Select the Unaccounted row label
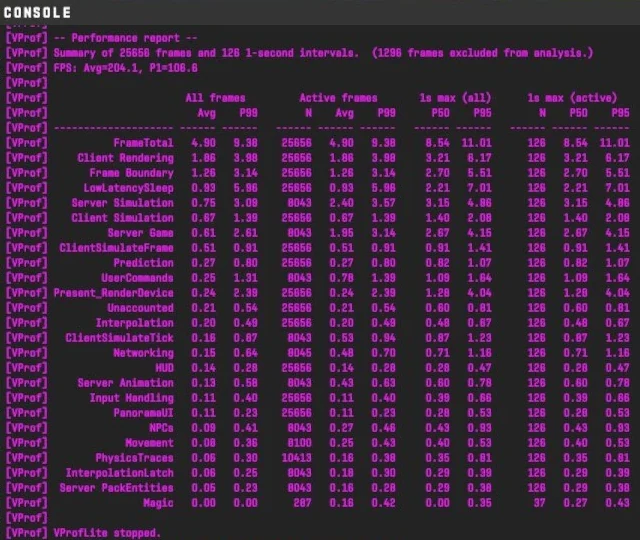Image resolution: width=640 pixels, height=540 pixels. (140, 308)
